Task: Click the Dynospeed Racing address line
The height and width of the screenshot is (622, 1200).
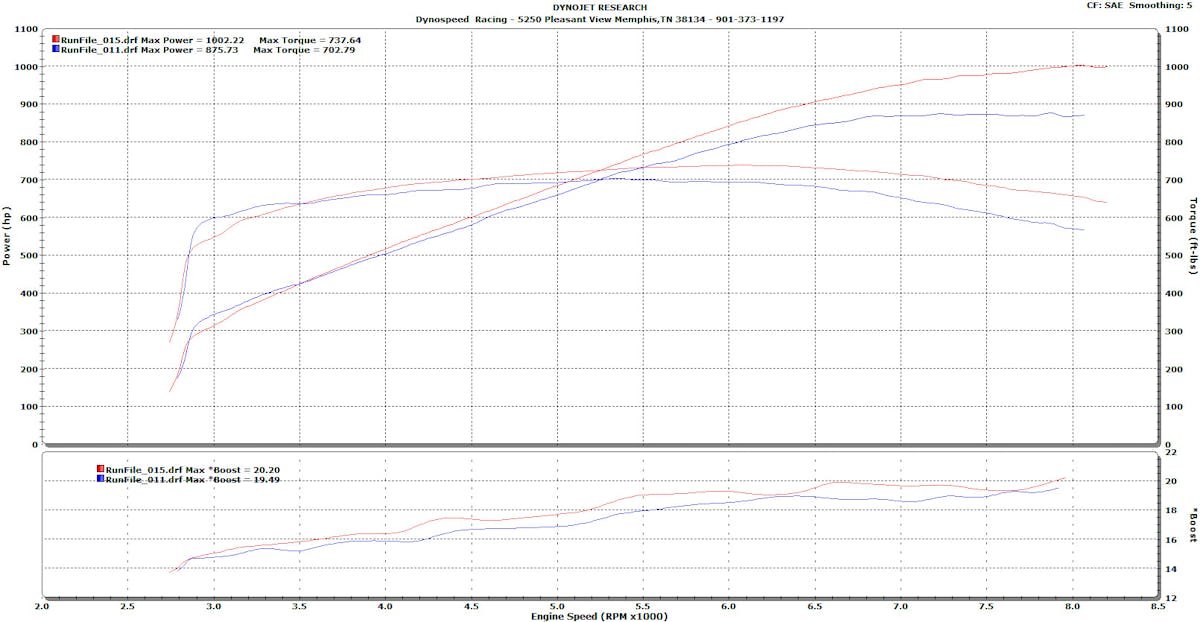Action: [600, 19]
